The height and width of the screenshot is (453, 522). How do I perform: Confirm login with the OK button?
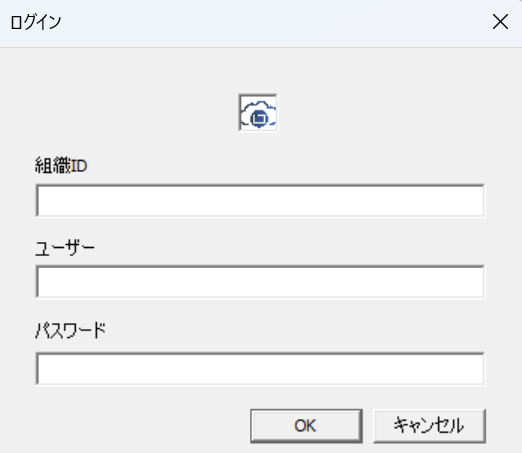click(x=306, y=426)
